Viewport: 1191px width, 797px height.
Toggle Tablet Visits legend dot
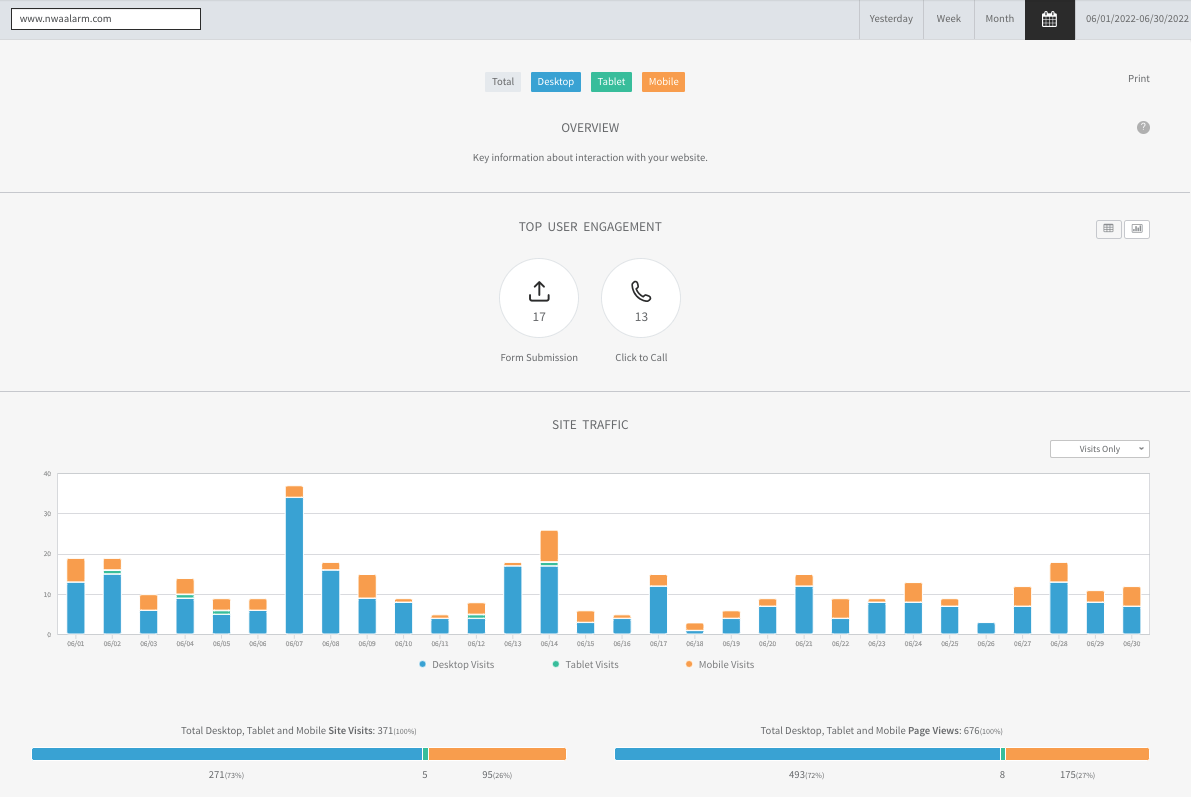click(556, 664)
